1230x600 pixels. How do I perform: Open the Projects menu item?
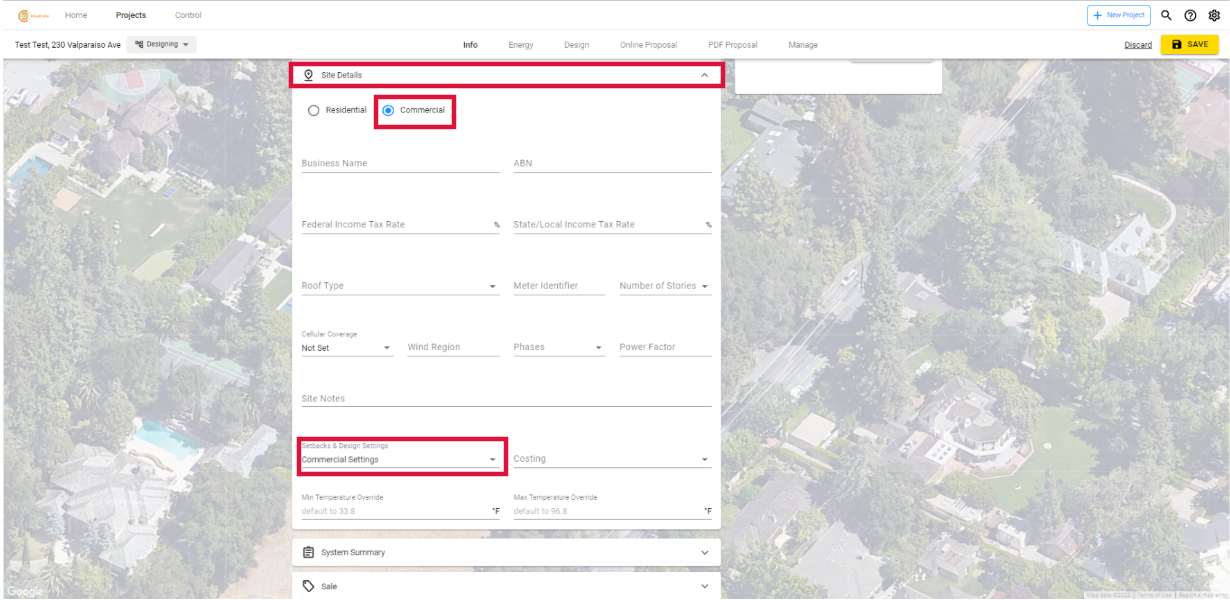click(x=131, y=15)
